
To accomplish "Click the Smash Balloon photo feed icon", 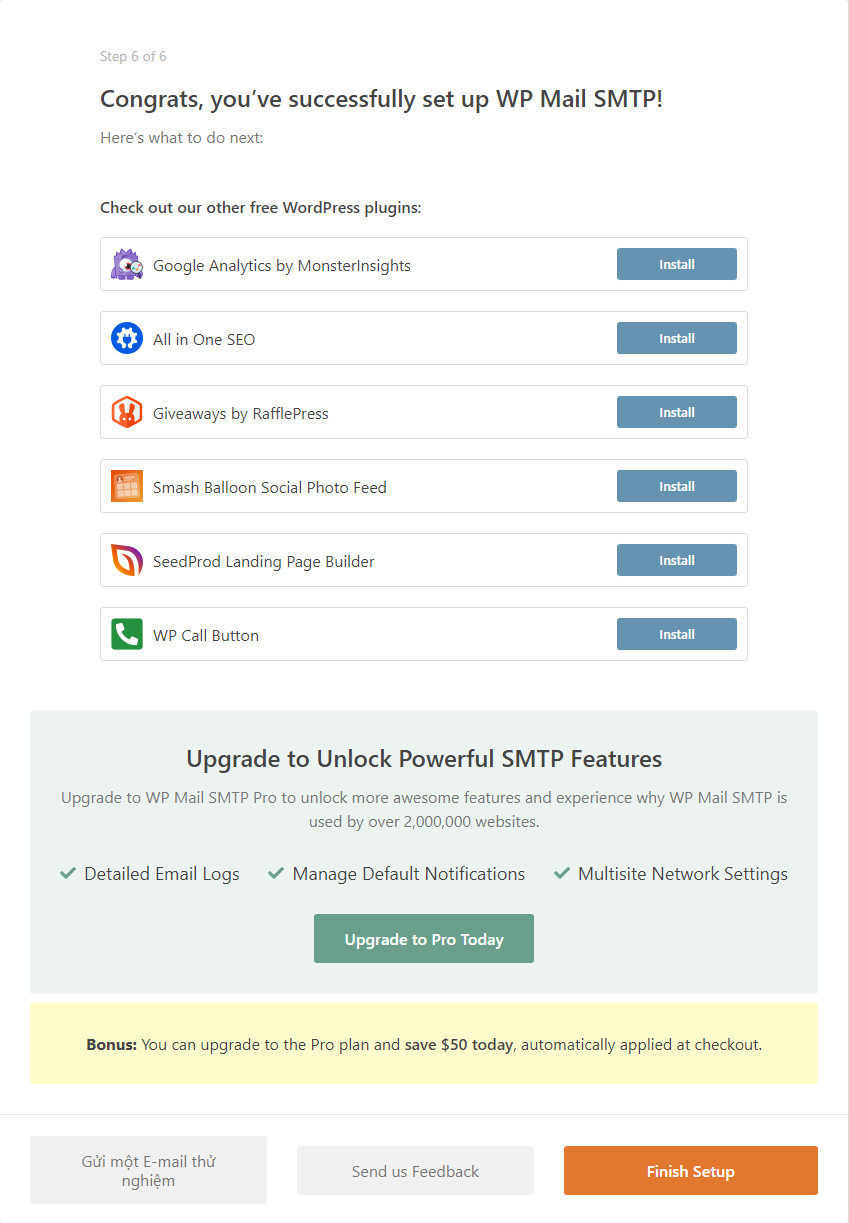I will pyautogui.click(x=127, y=487).
